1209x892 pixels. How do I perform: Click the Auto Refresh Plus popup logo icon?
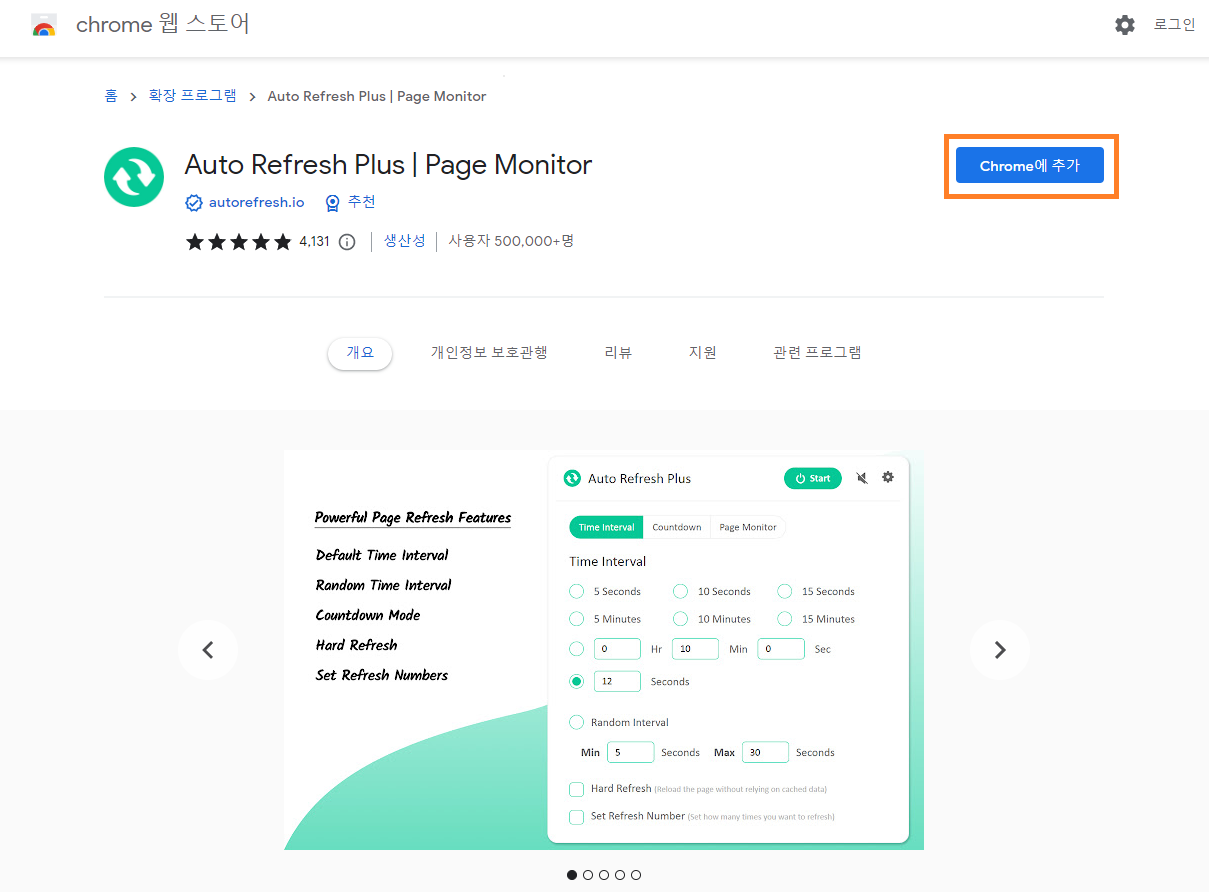(572, 478)
